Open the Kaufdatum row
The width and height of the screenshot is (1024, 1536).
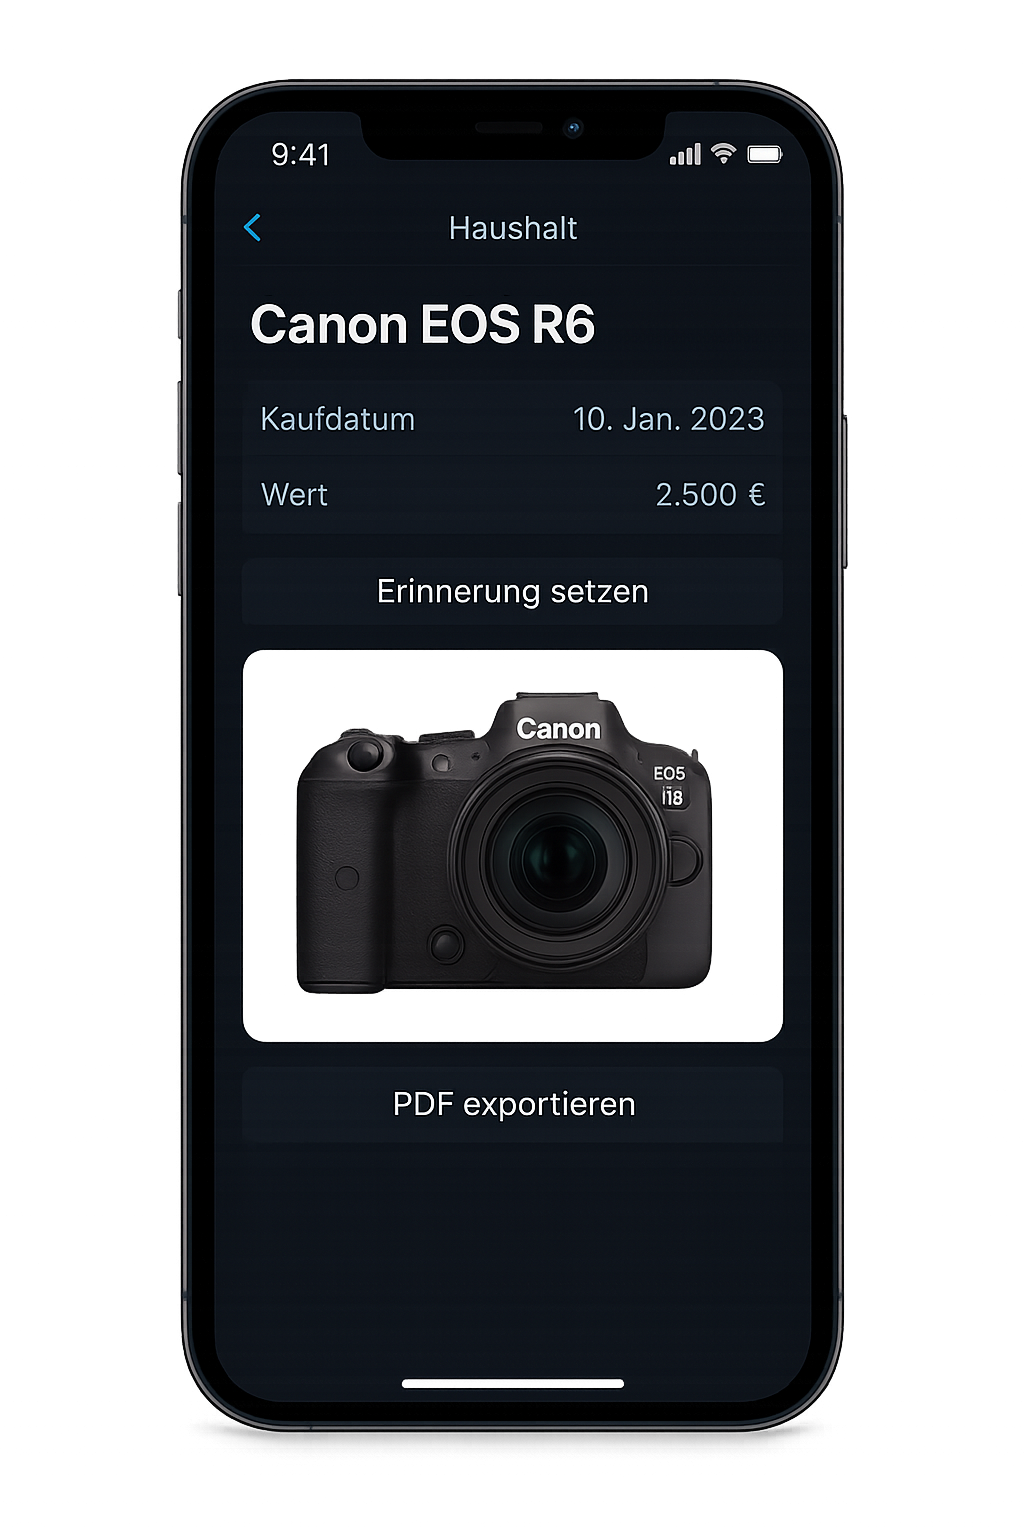[x=512, y=419]
